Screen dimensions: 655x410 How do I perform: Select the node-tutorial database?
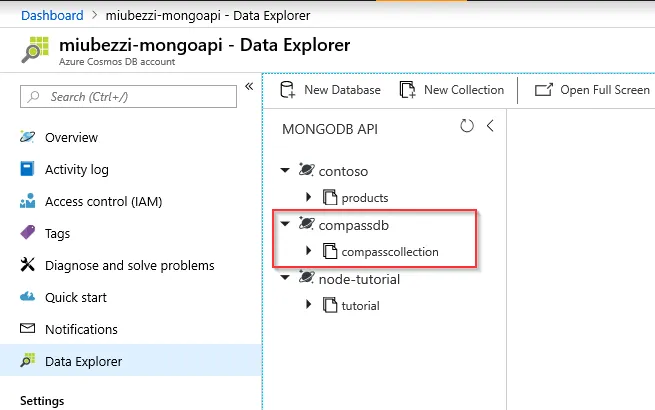tap(359, 279)
